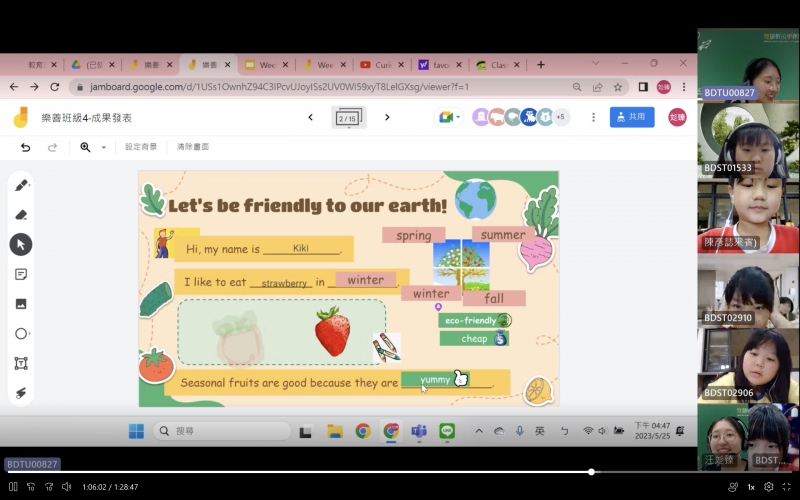
Task: Select the circle shape tool
Action: (x=21, y=334)
